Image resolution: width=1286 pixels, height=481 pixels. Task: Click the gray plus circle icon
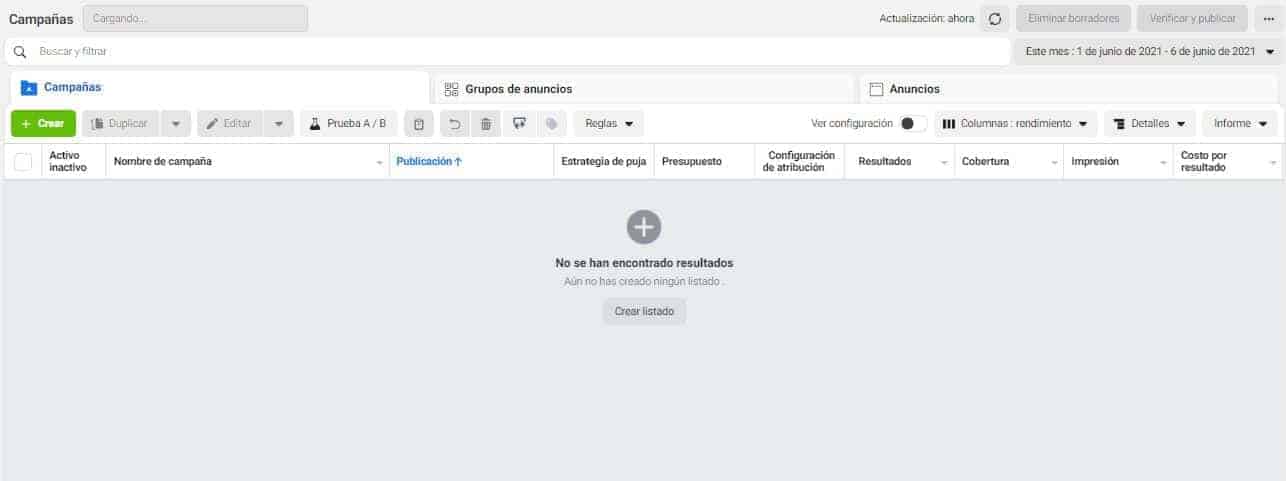click(644, 228)
